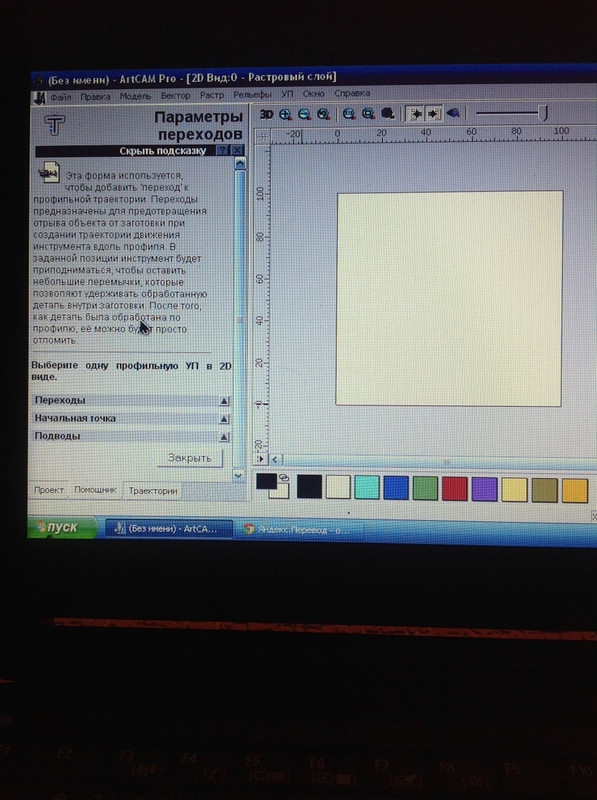Click the Windows 'пуск' Start button
The image size is (597, 800).
click(x=62, y=527)
